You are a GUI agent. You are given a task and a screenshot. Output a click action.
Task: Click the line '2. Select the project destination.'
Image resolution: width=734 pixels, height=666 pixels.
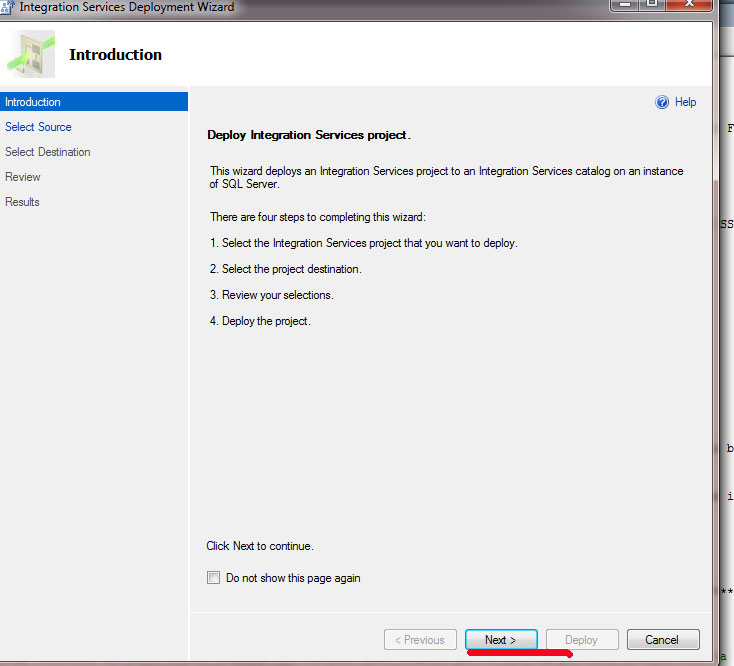[x=286, y=269]
